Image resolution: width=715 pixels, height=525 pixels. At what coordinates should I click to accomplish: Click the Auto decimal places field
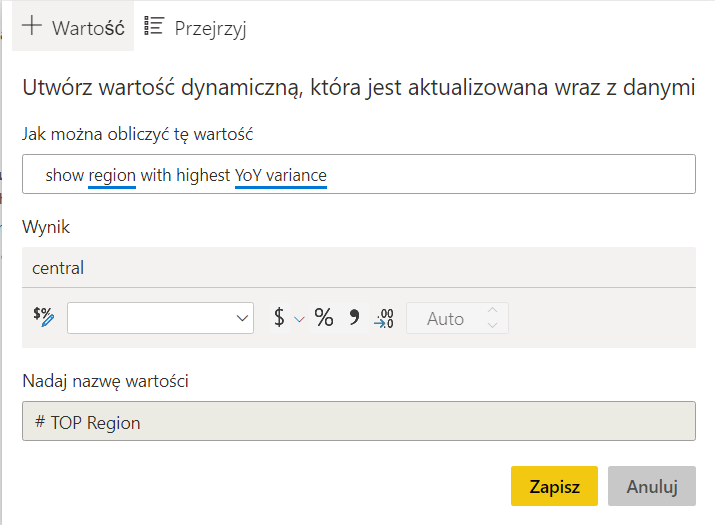click(445, 319)
